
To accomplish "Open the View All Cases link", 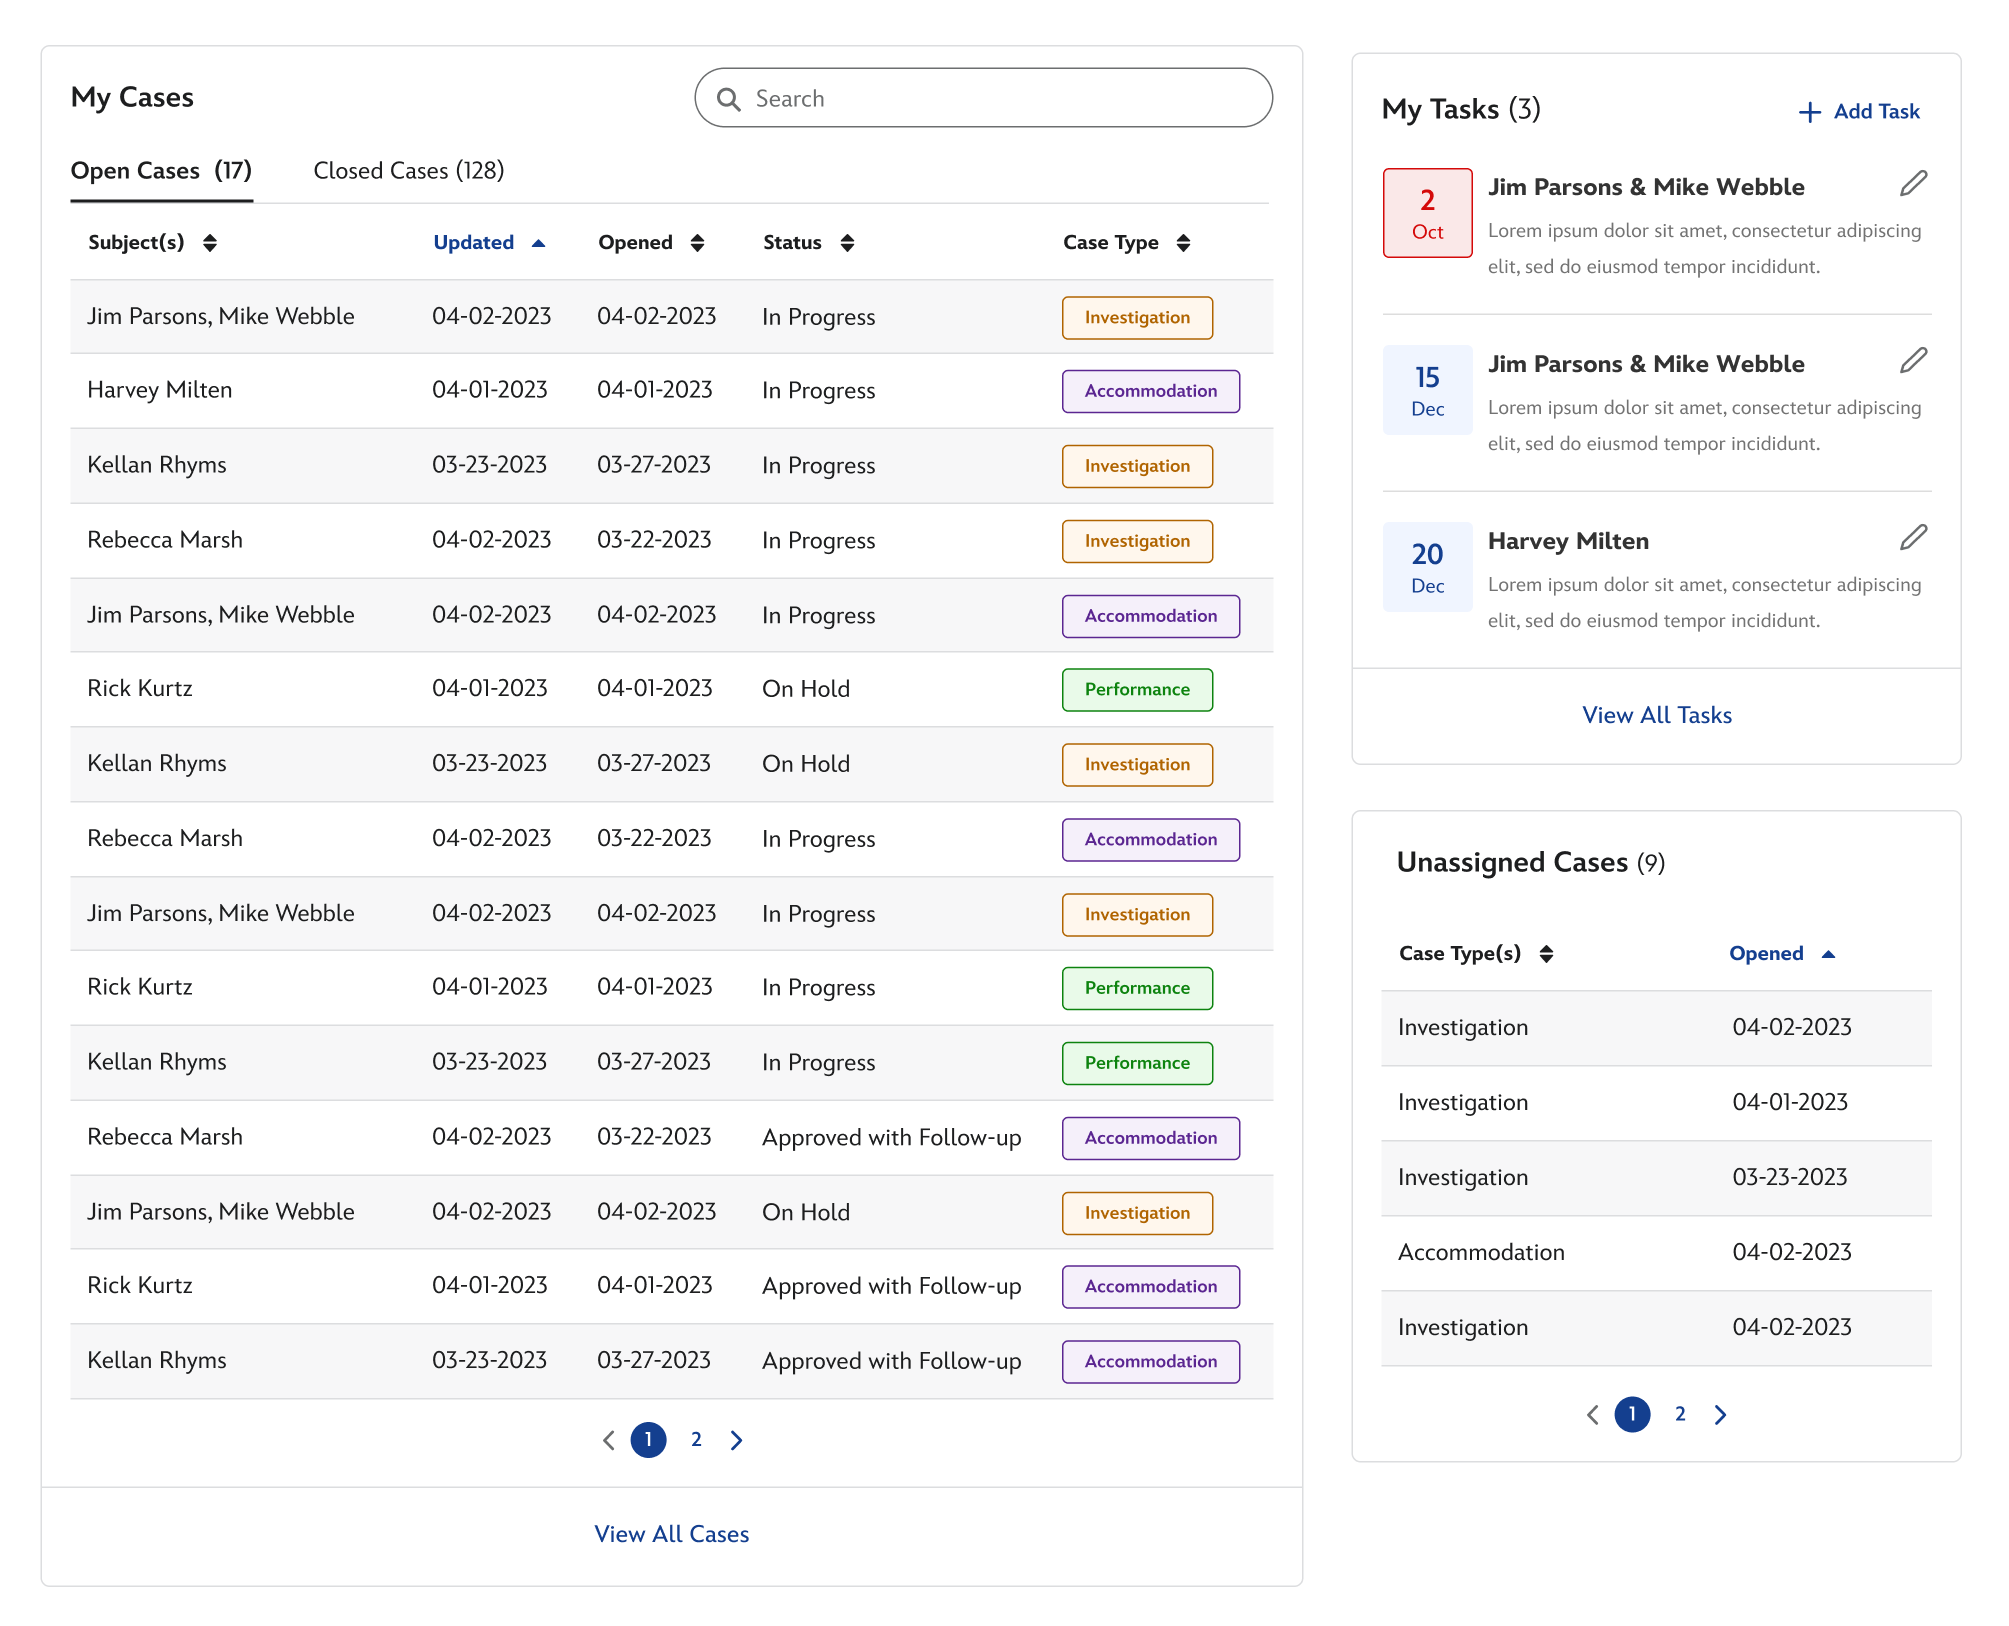I will click(671, 1534).
